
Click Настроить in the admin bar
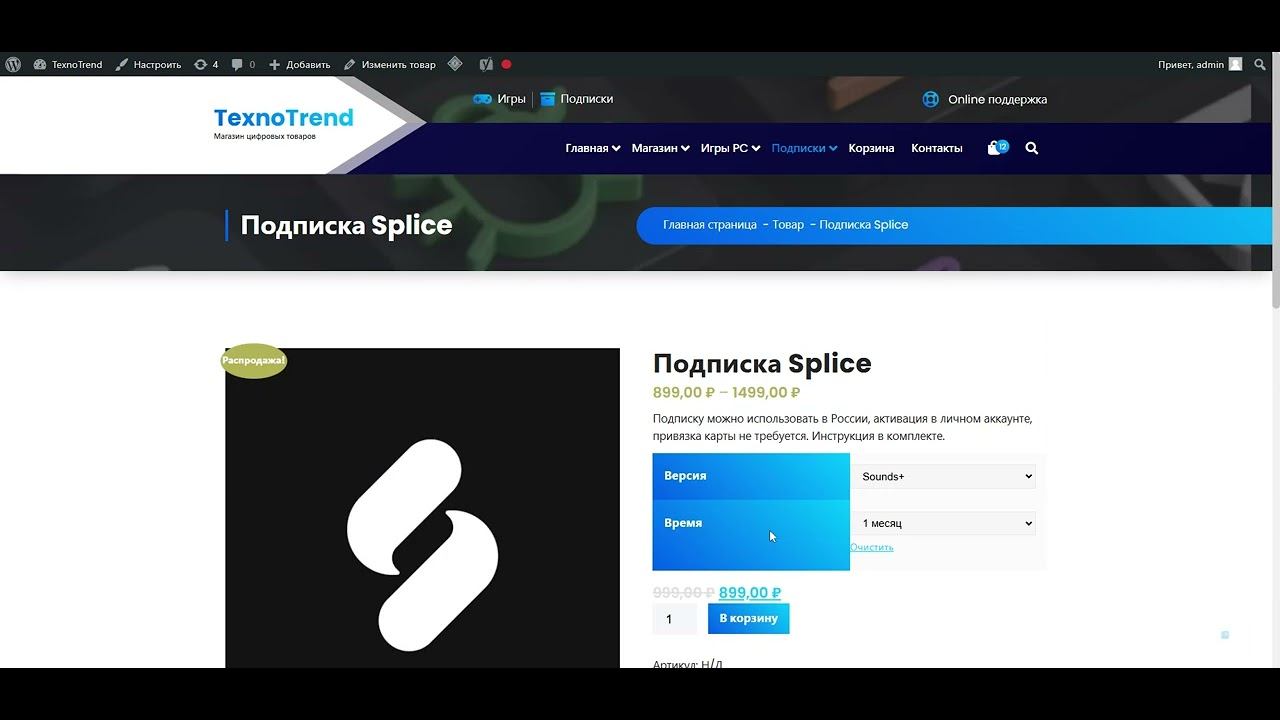tap(148, 64)
